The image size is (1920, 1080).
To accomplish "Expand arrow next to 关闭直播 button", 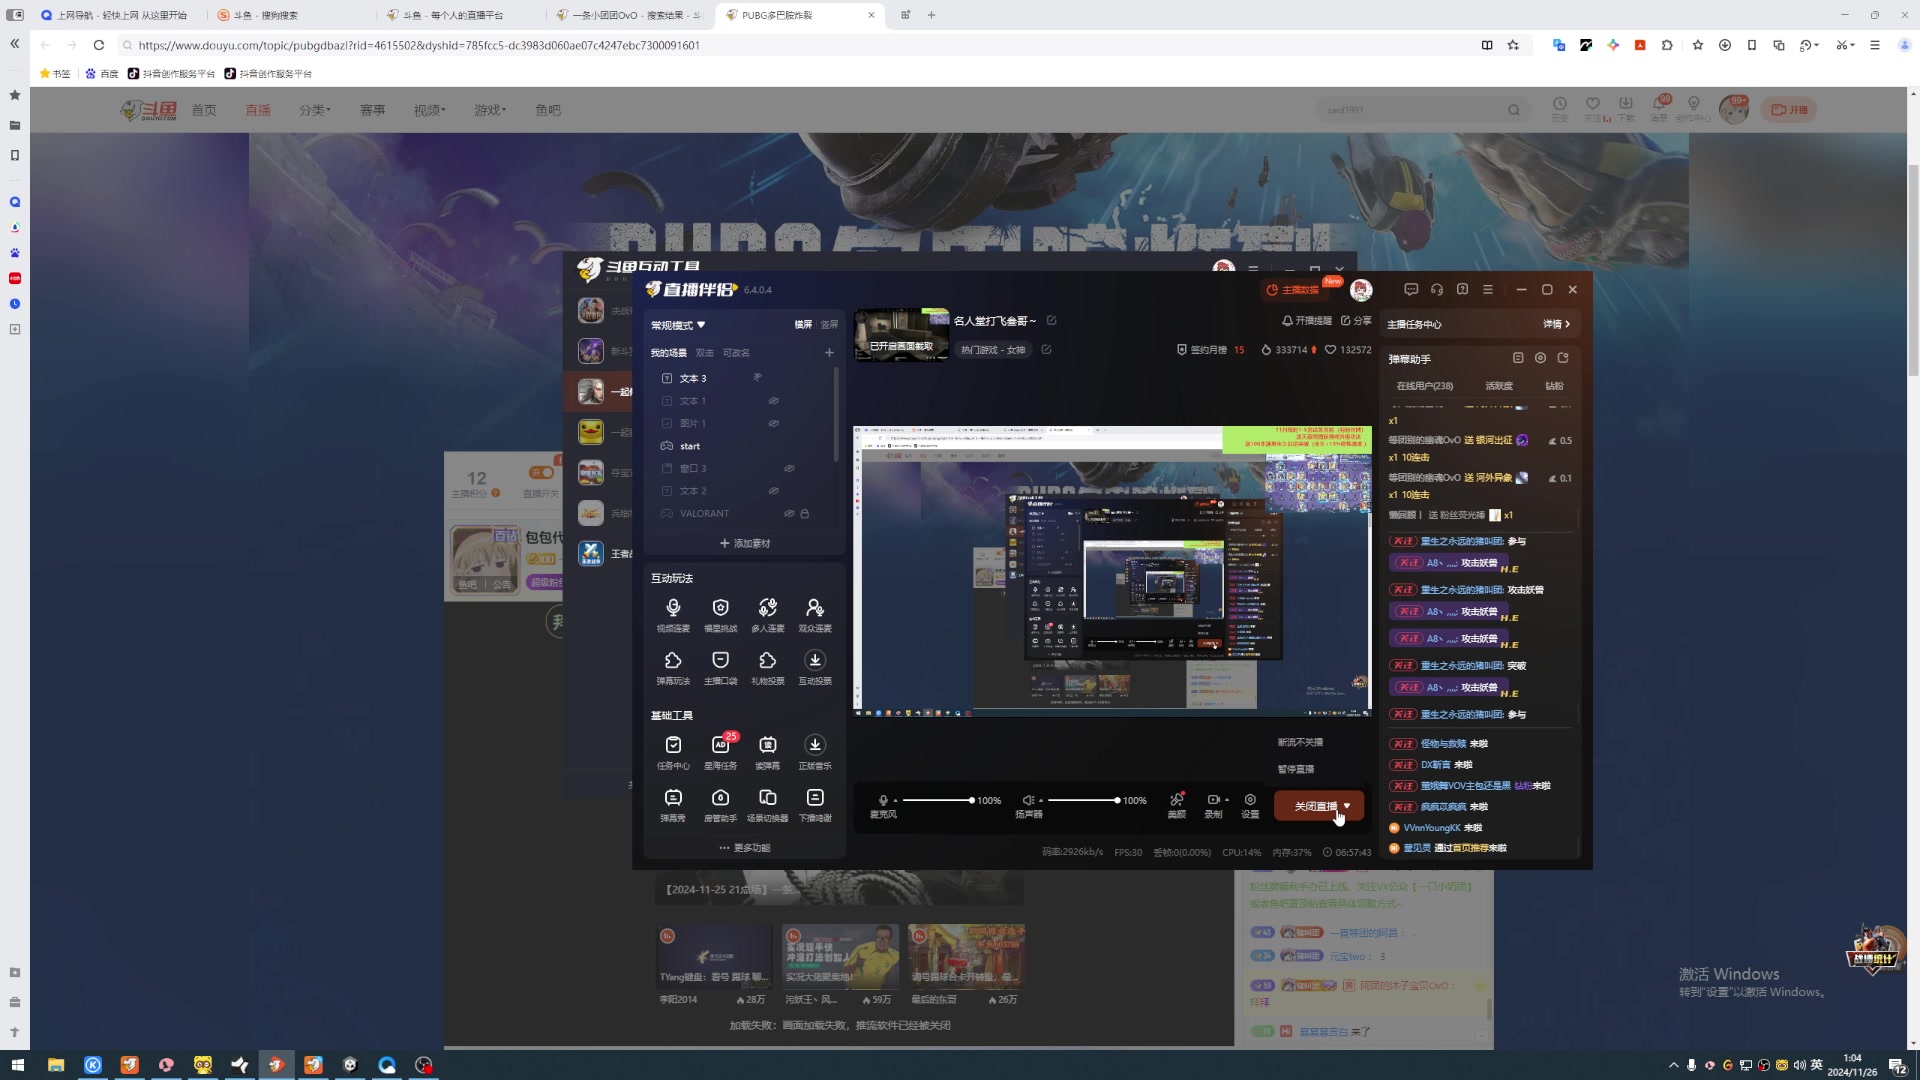I will (x=1347, y=806).
